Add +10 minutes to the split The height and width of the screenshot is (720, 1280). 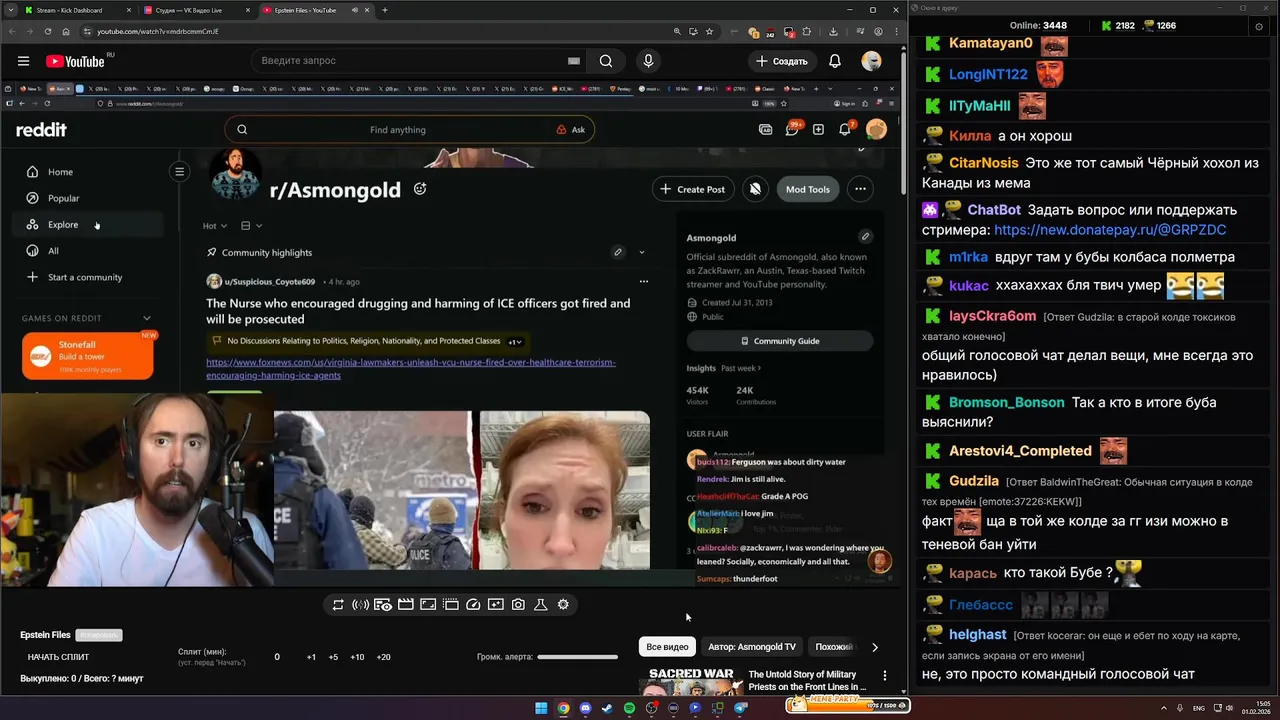(x=357, y=657)
